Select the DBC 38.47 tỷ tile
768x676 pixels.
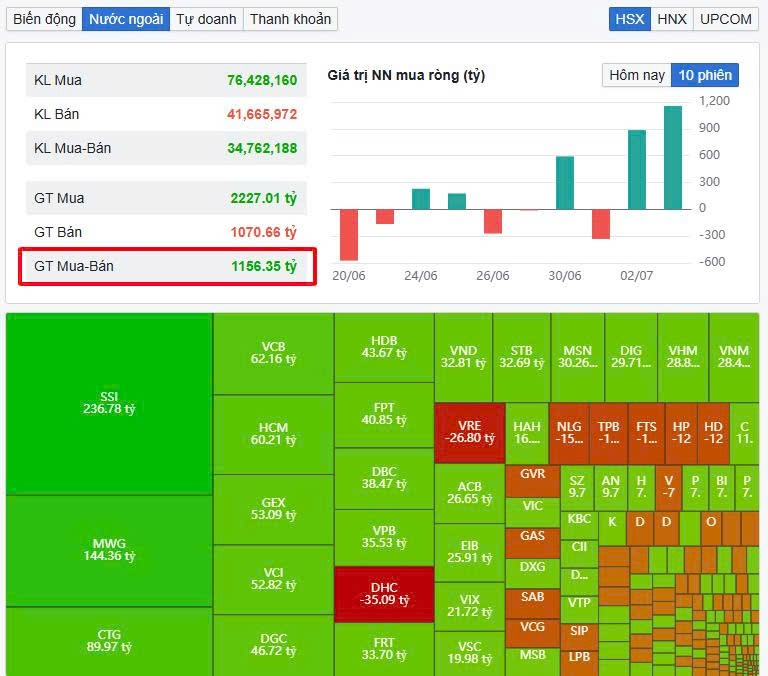click(x=384, y=478)
